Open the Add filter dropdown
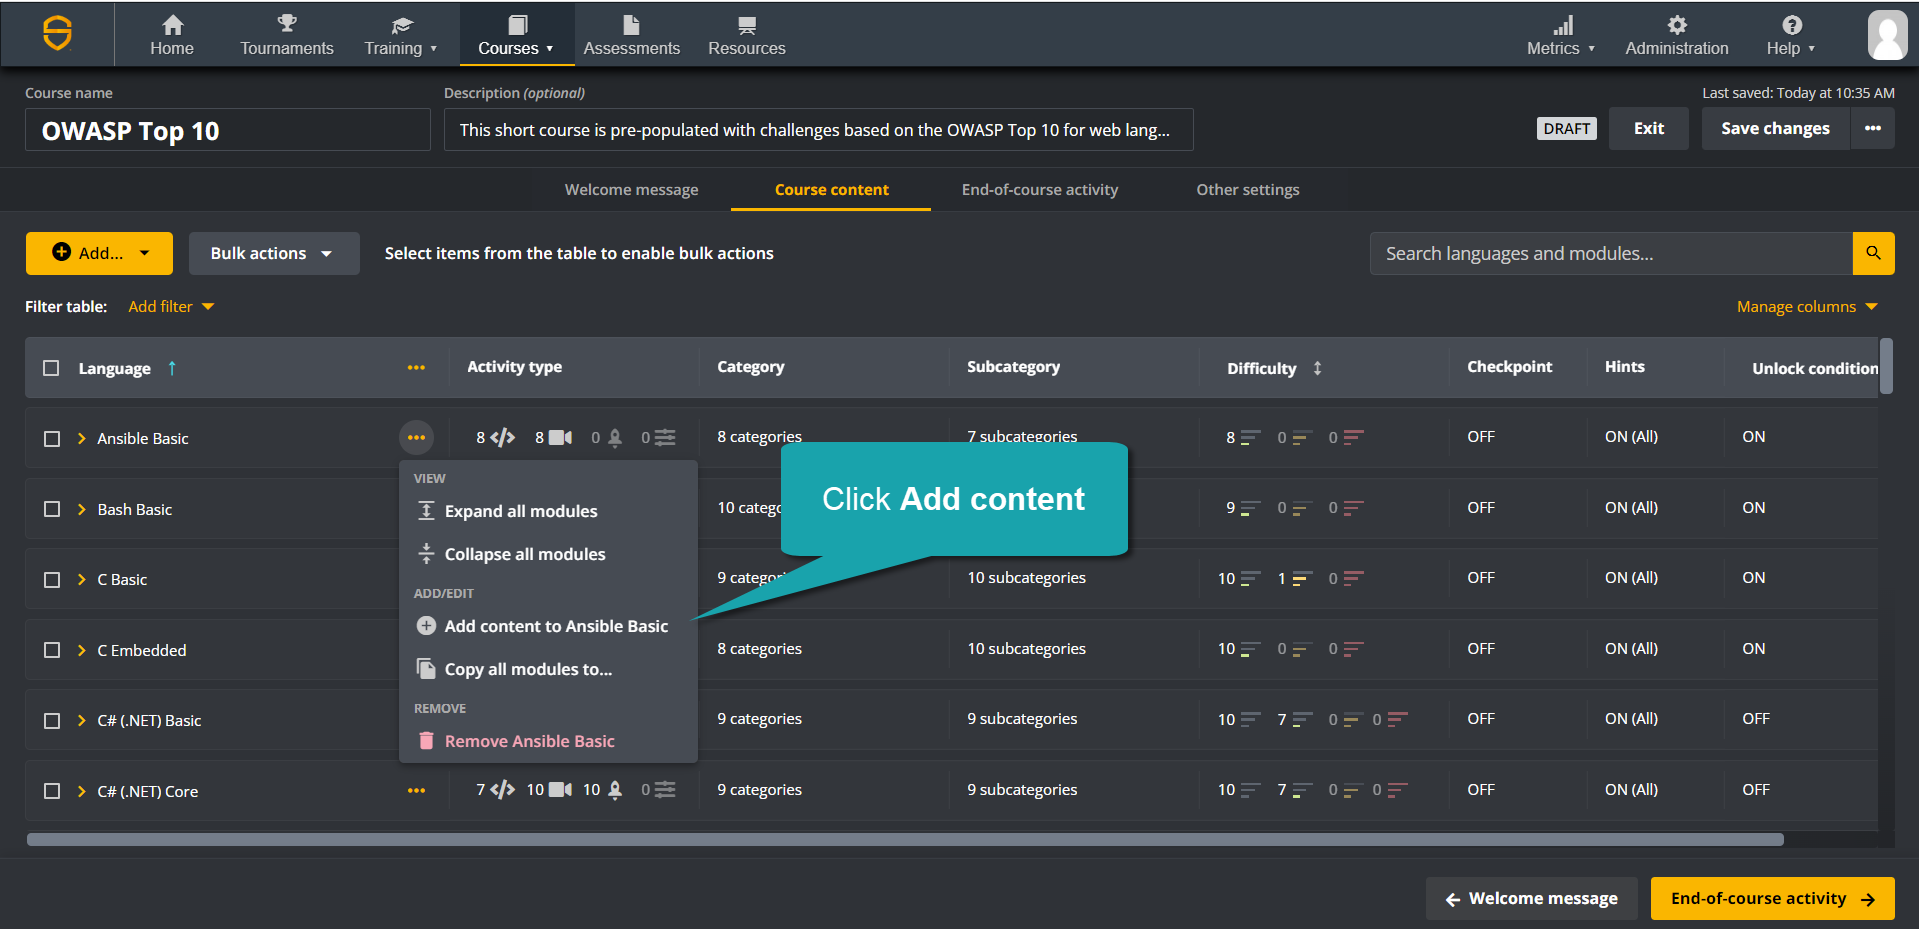Screen dimensions: 1919x929 point(171,307)
